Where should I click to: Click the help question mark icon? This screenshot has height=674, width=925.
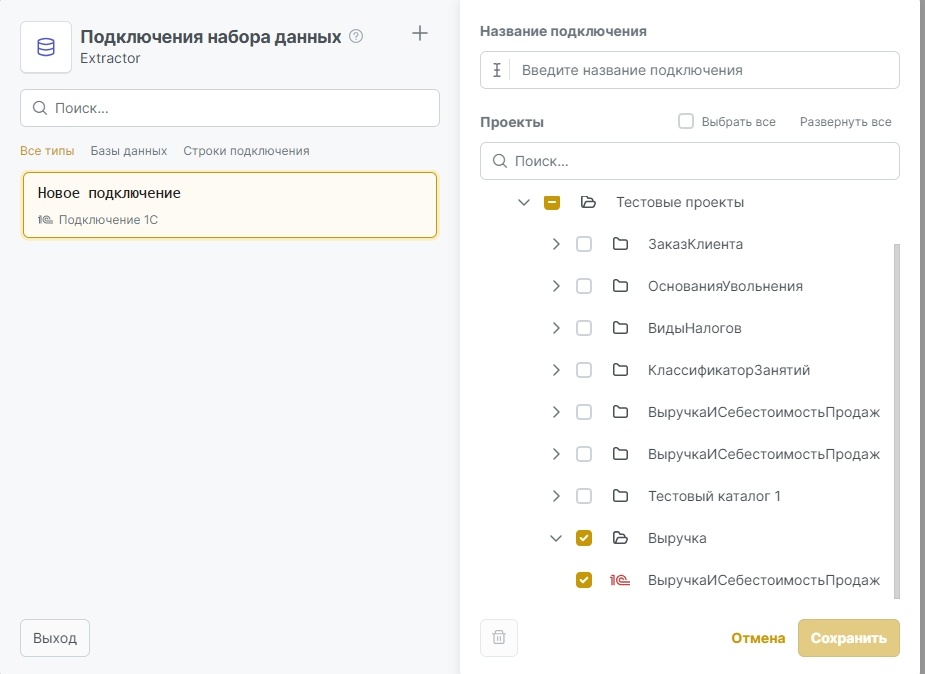click(x=356, y=36)
